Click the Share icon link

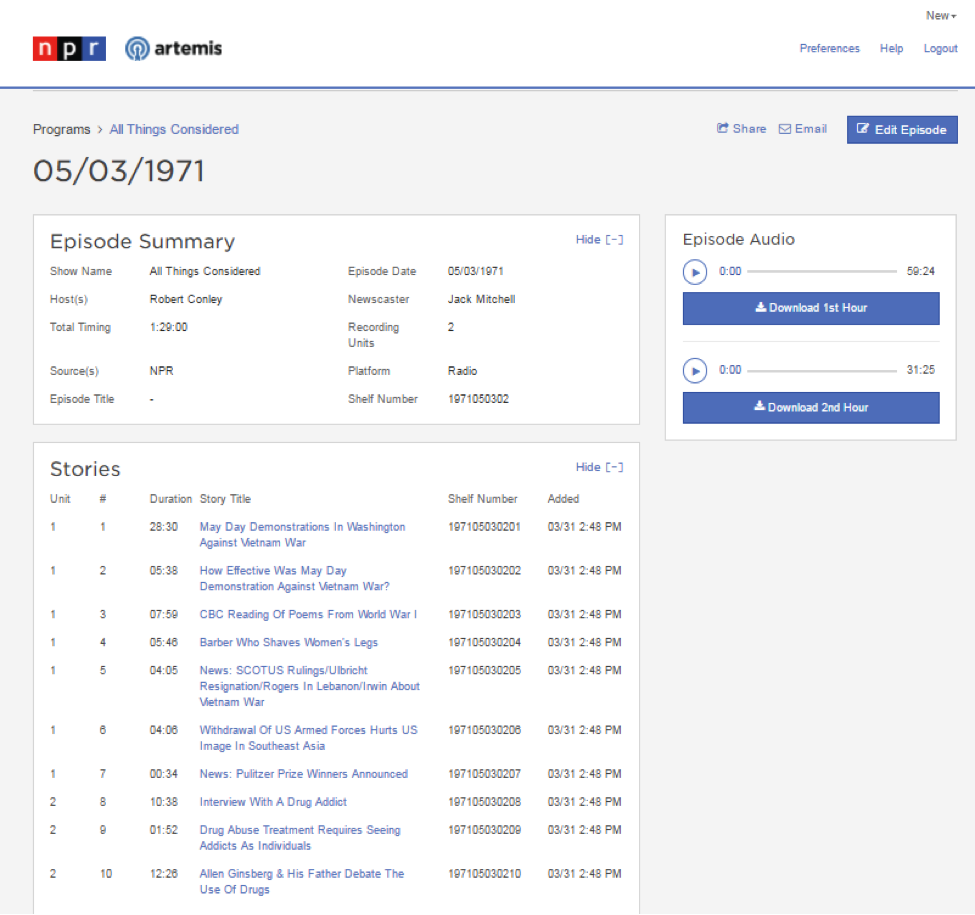coord(741,129)
